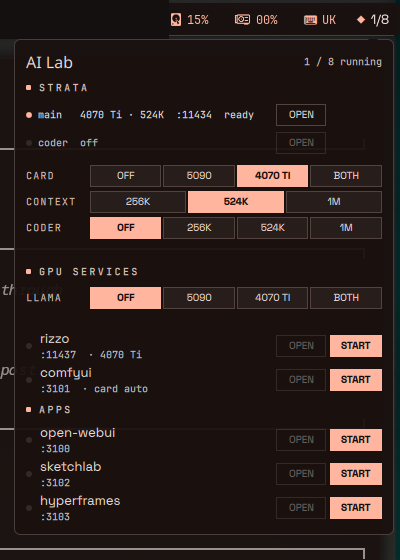The image size is (400, 560).
Task: Start hyperframes app
Action: [x=356, y=508]
